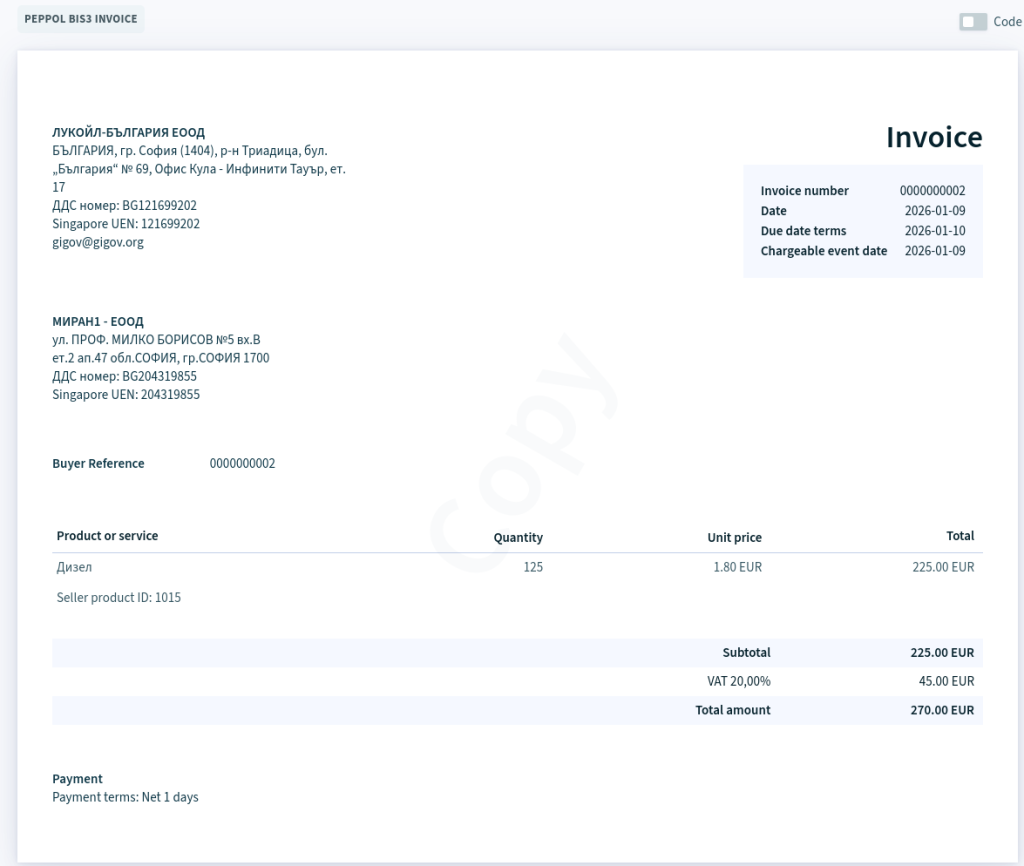The width and height of the screenshot is (1024, 866).
Task: Click the Seller product ID: 1015 text
Action: click(118, 598)
